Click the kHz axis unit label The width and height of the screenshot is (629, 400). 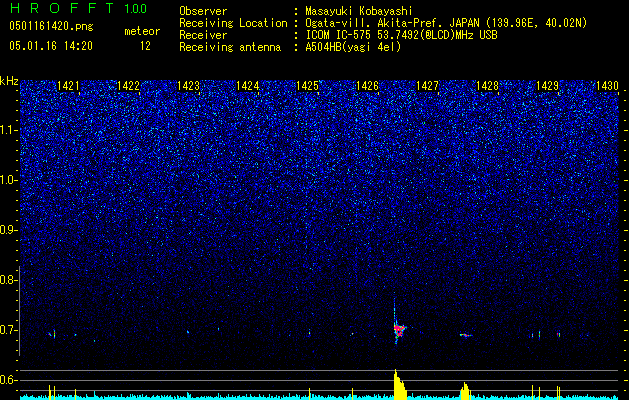9,81
